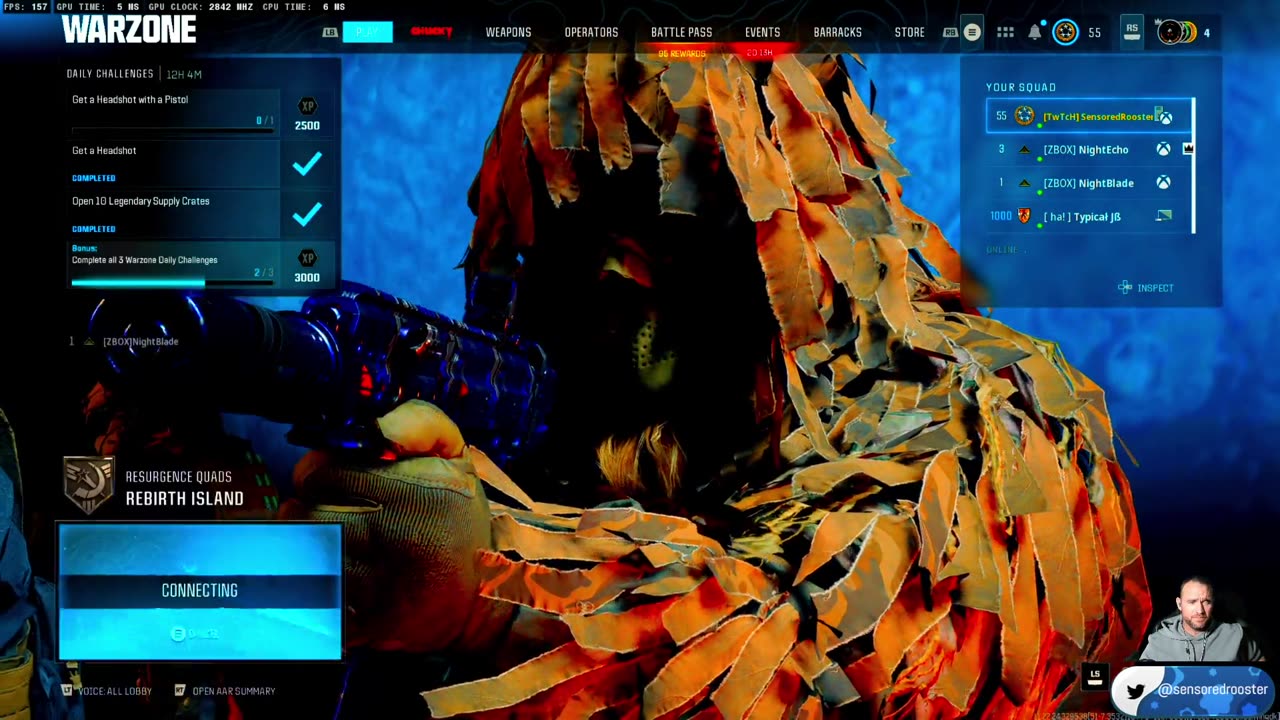This screenshot has height=720, width=1280.
Task: Open the grid apps menu icon
Action: click(1005, 32)
